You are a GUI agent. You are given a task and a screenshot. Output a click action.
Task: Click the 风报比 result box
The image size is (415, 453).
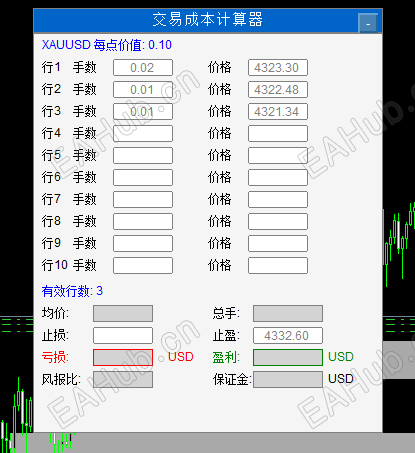click(x=123, y=379)
